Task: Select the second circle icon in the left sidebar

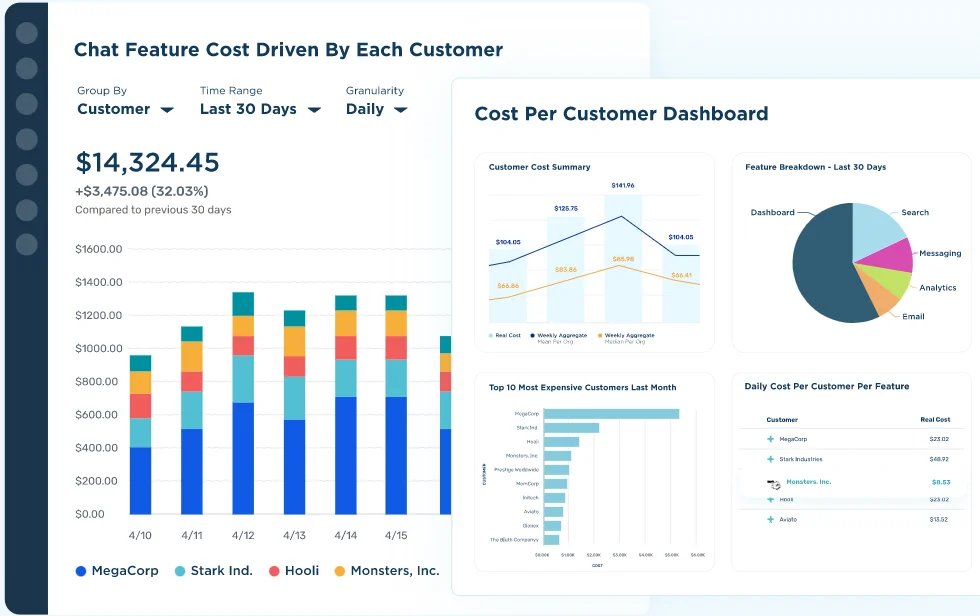Action: 27,68
